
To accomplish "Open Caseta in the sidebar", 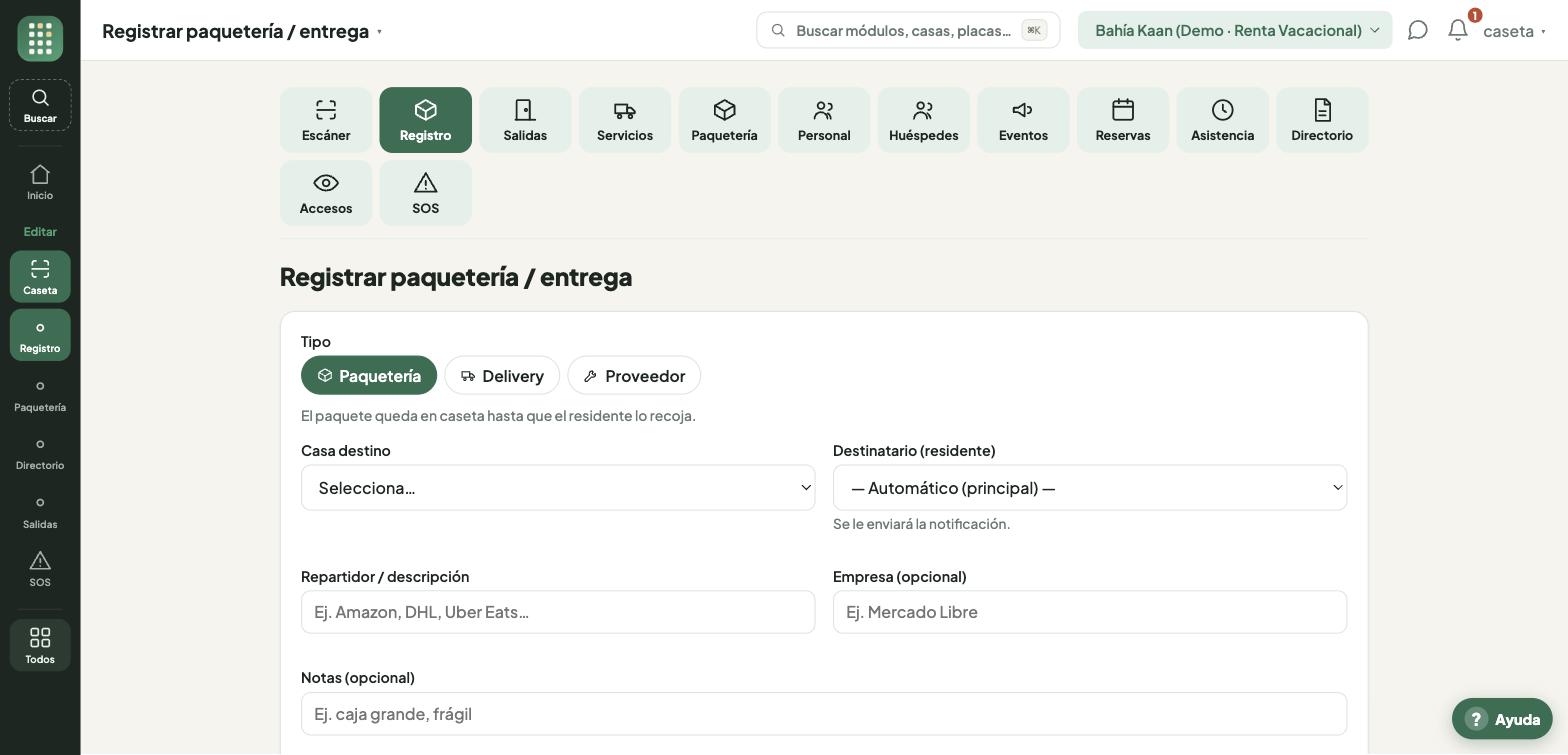I will tap(40, 277).
